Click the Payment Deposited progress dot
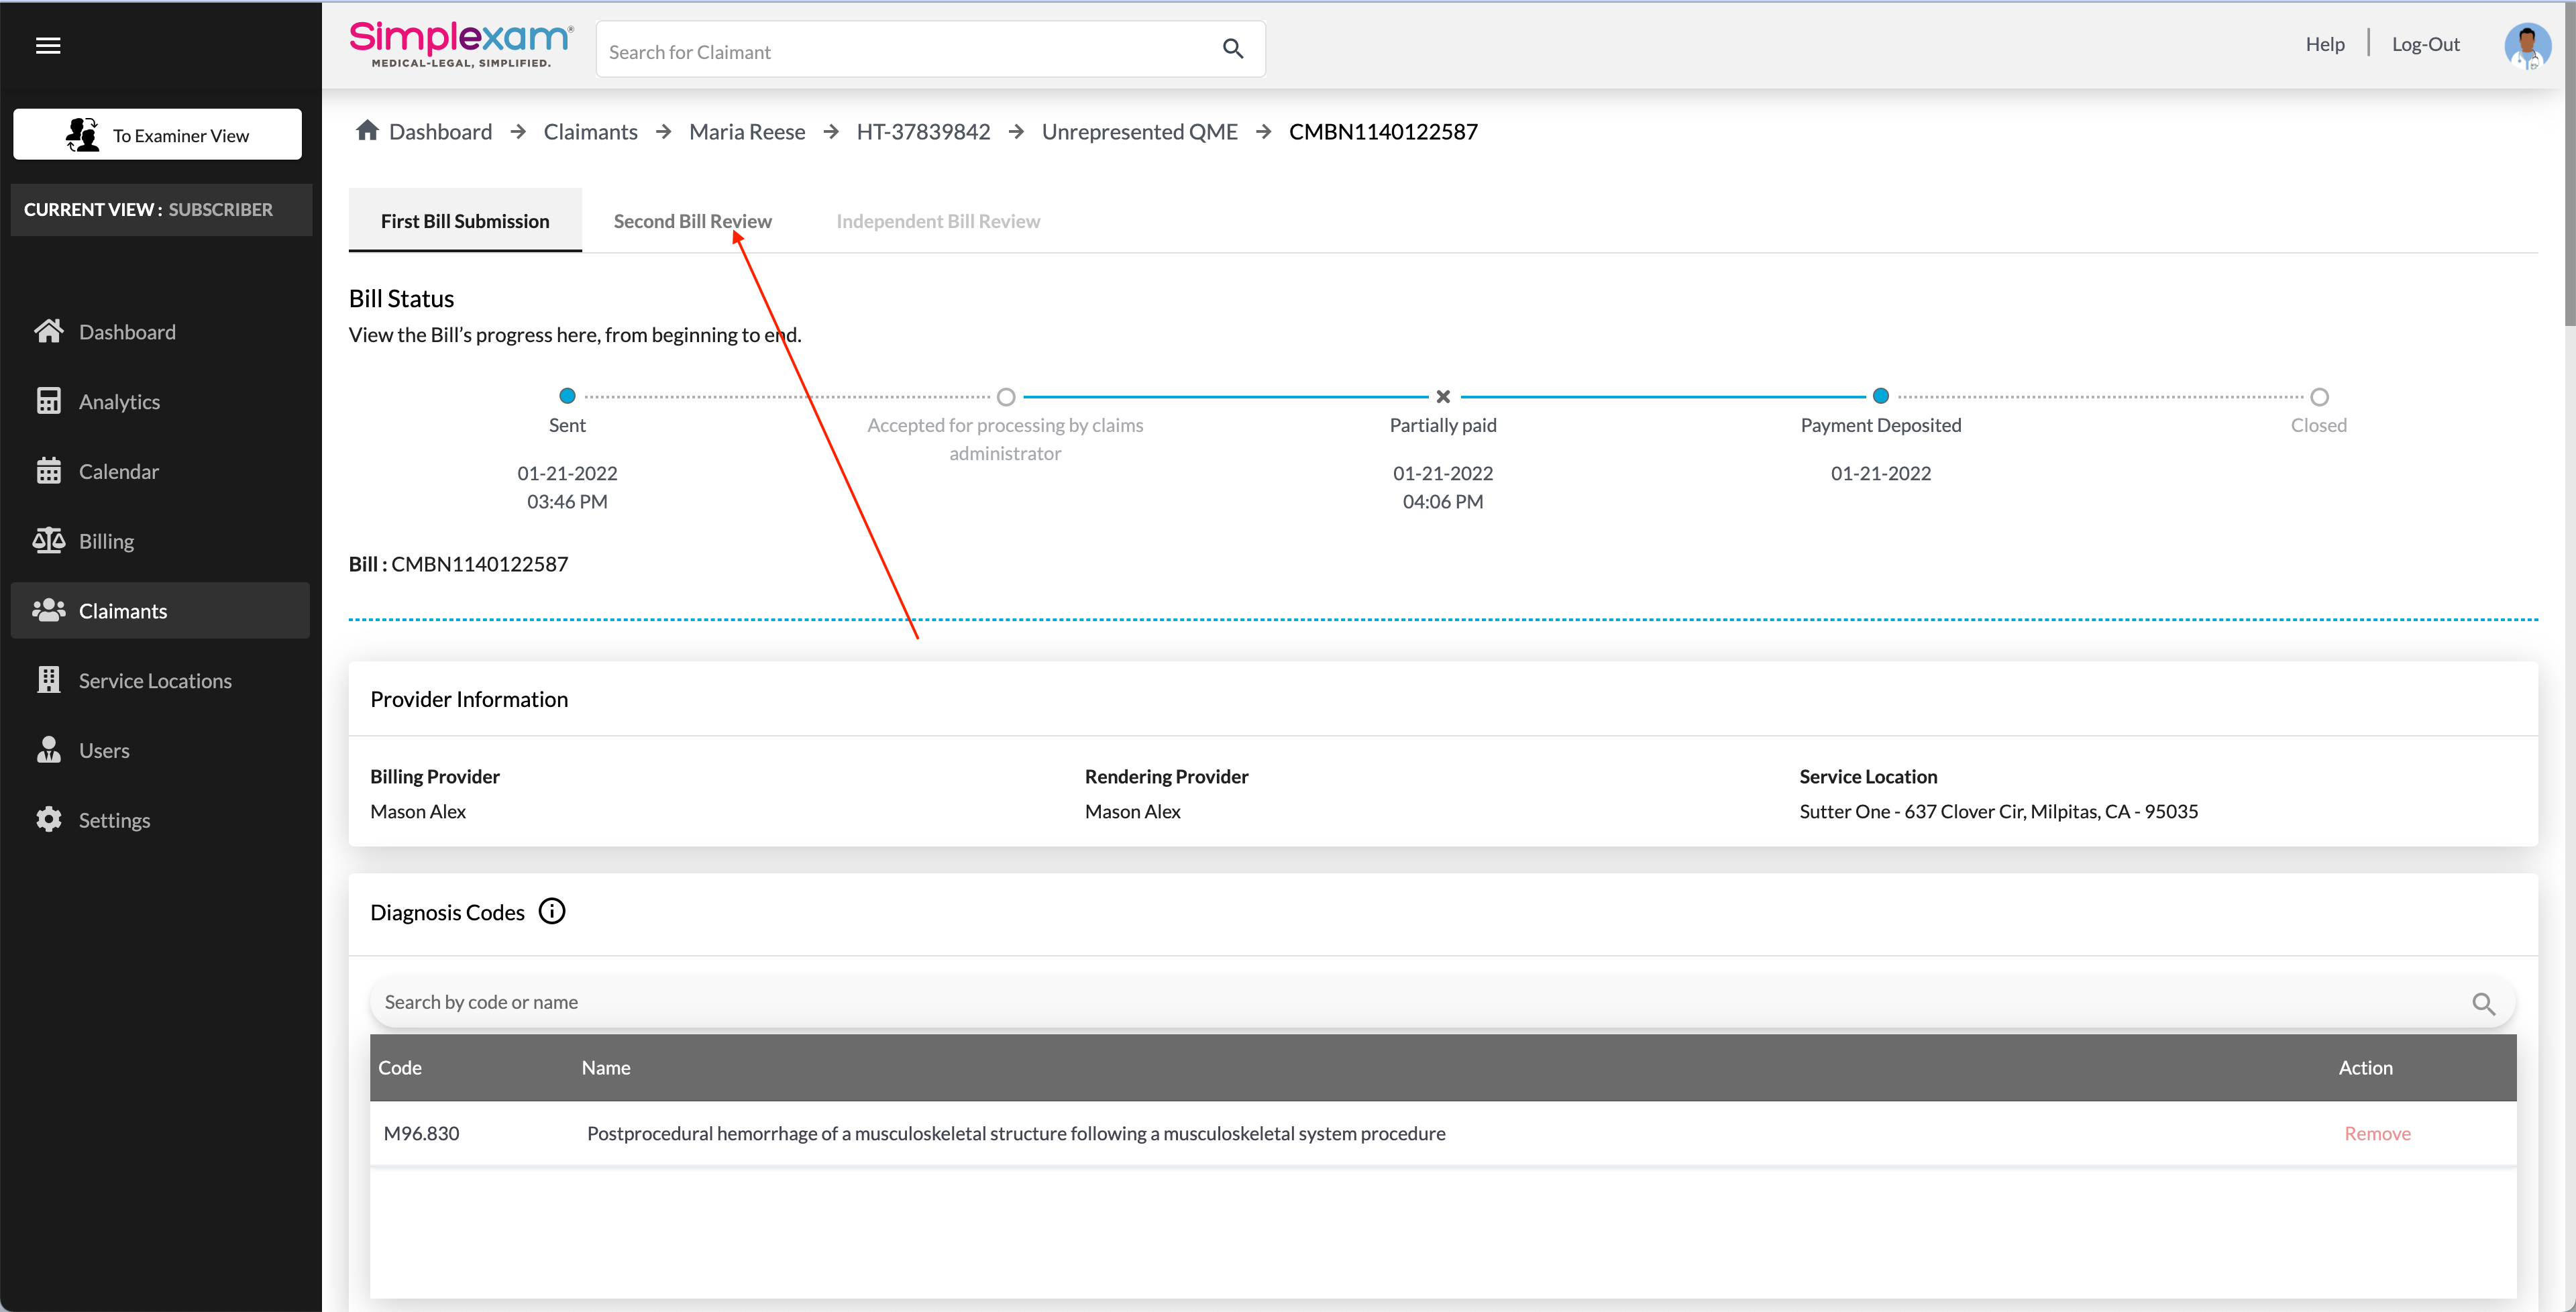This screenshot has width=2576, height=1312. pos(1880,396)
